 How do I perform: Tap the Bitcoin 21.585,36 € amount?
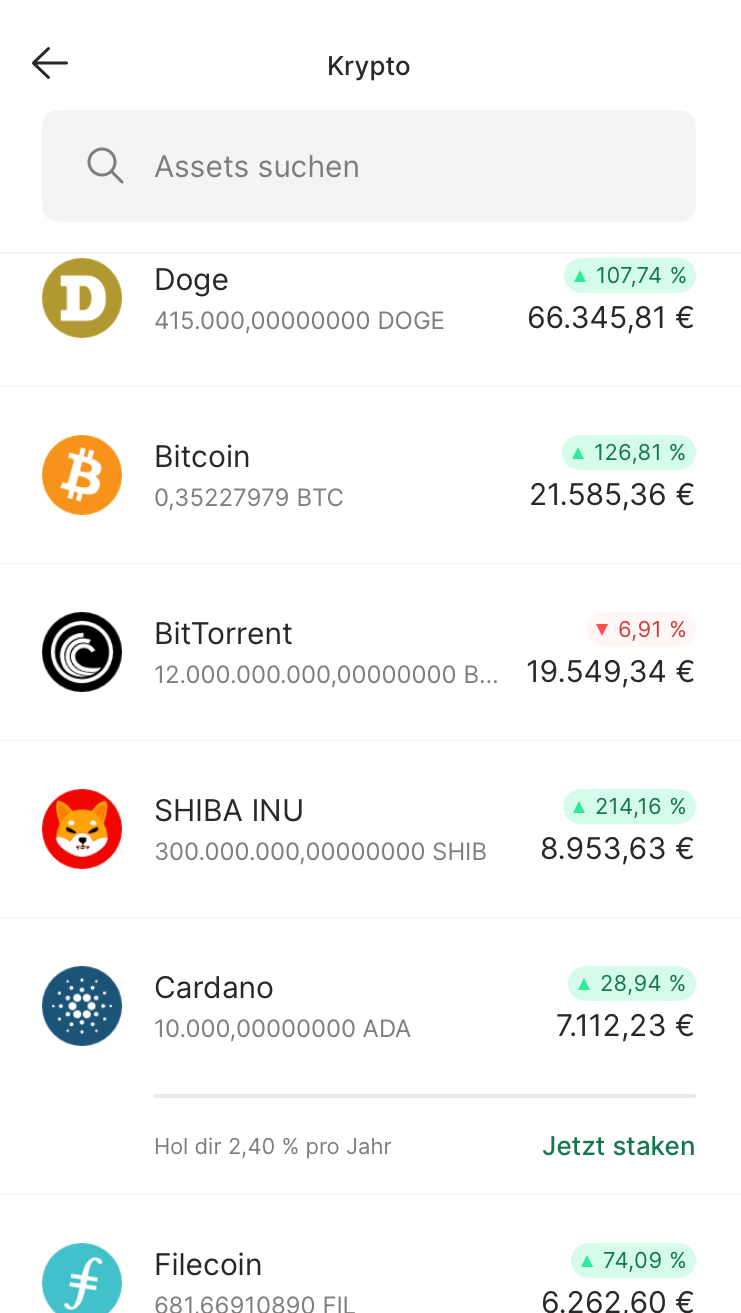(x=612, y=495)
